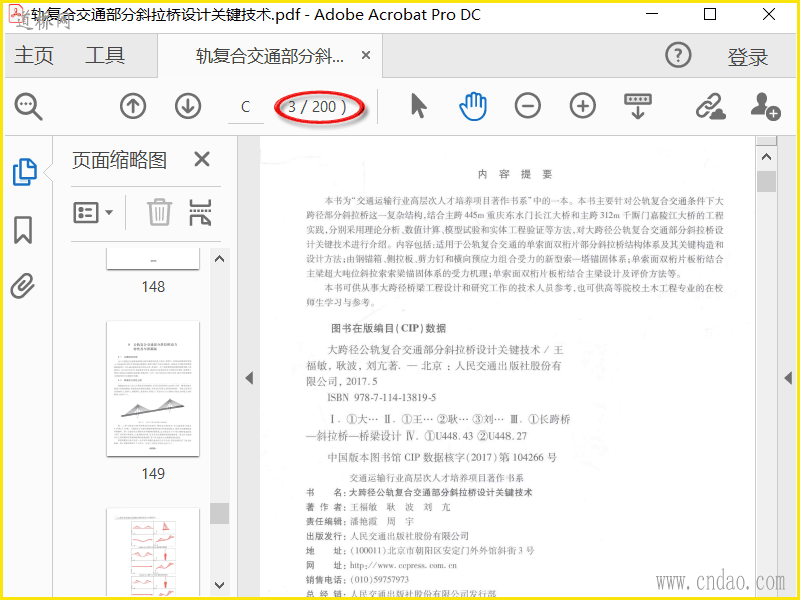Share link via cloud icon

point(711,106)
